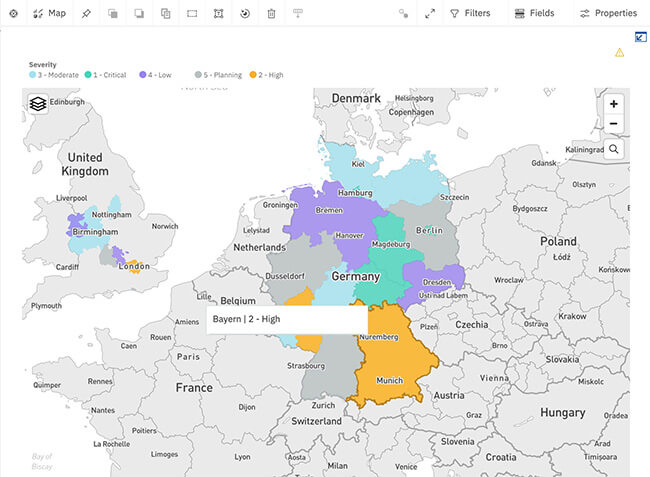The width and height of the screenshot is (650, 477).
Task: Click the blue collapse panel icon
Action: pos(640,38)
